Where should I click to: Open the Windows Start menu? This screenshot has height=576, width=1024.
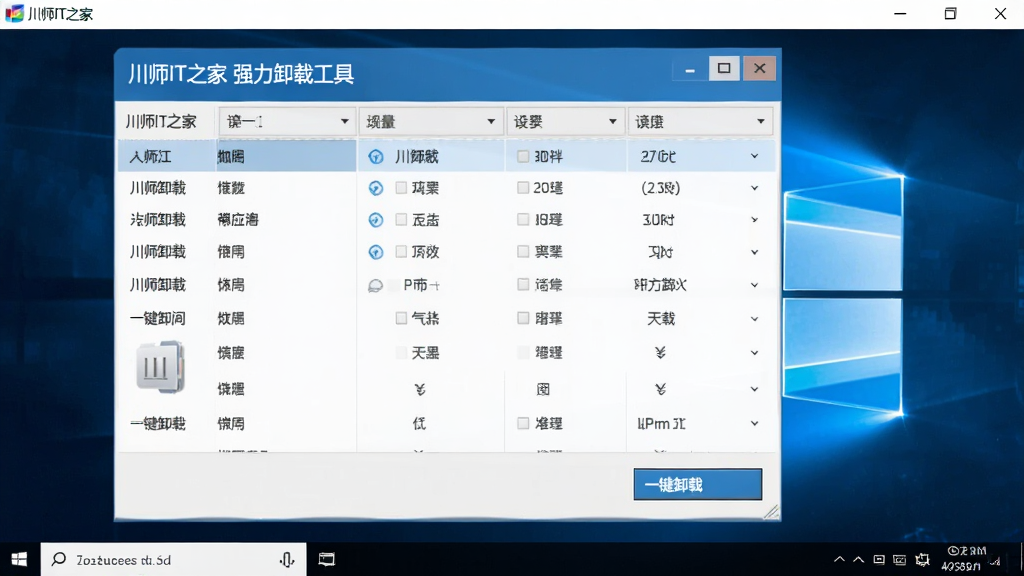pos(19,560)
